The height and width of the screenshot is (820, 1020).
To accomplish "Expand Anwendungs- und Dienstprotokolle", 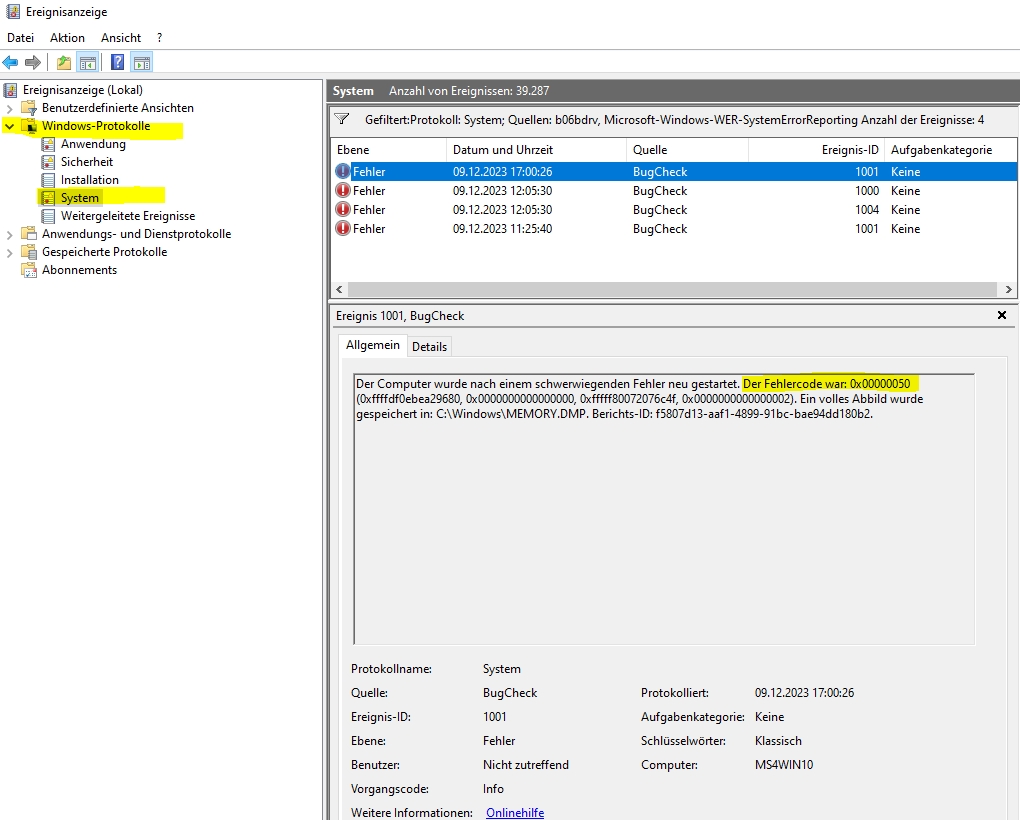I will point(9,233).
